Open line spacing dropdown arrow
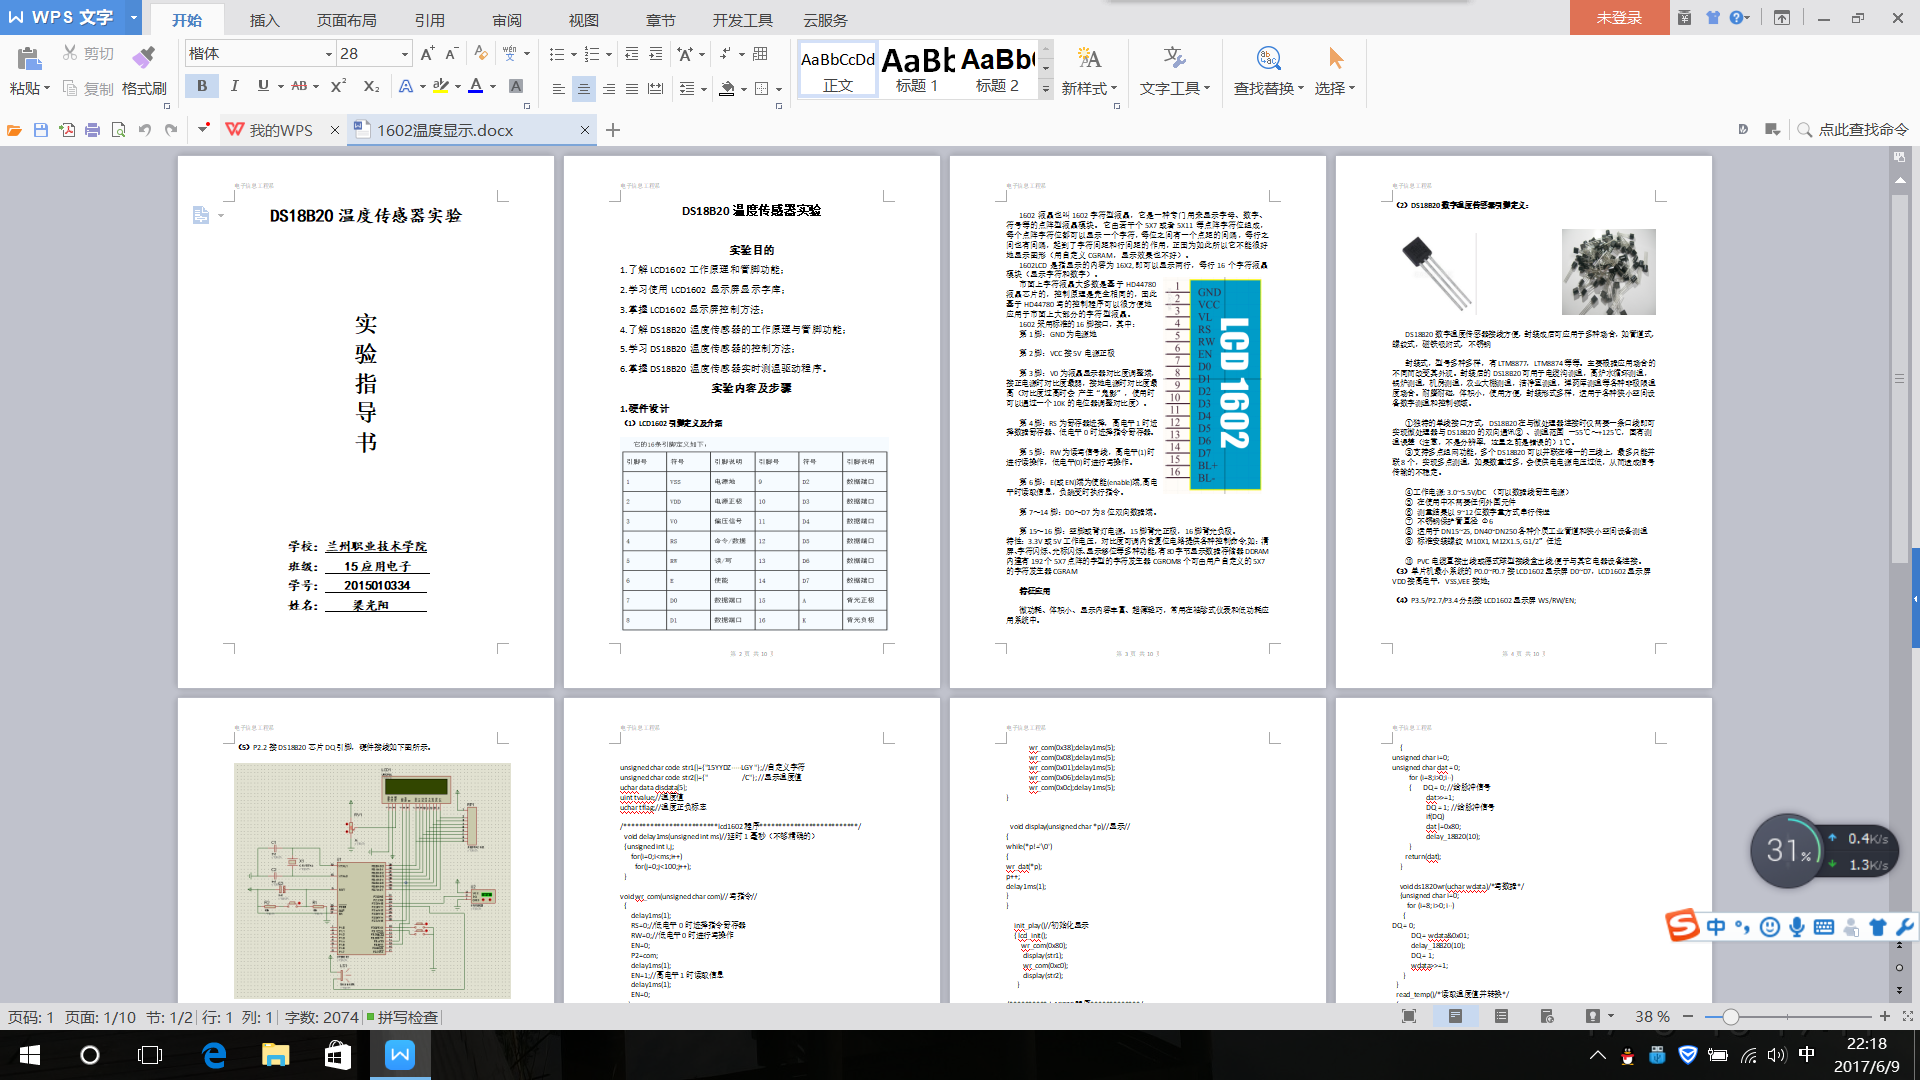 (704, 89)
